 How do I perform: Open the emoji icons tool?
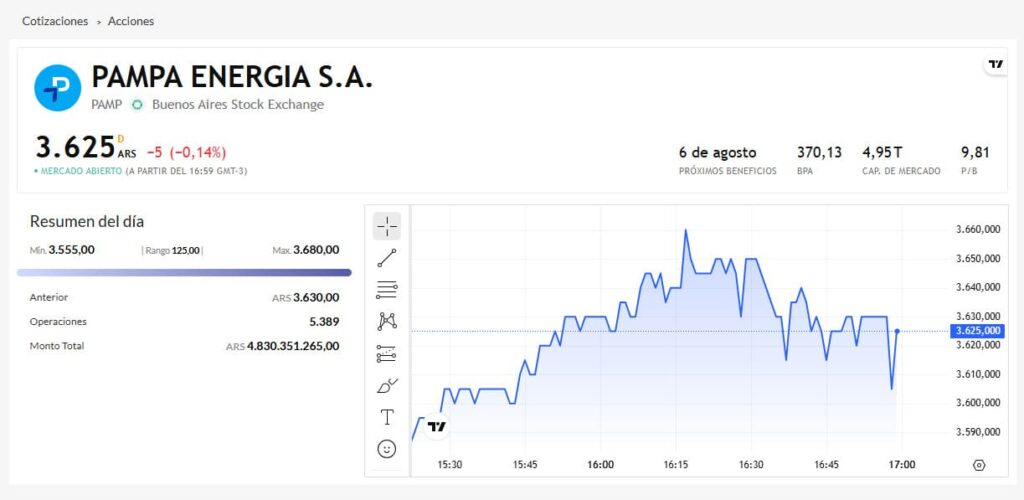click(387, 449)
